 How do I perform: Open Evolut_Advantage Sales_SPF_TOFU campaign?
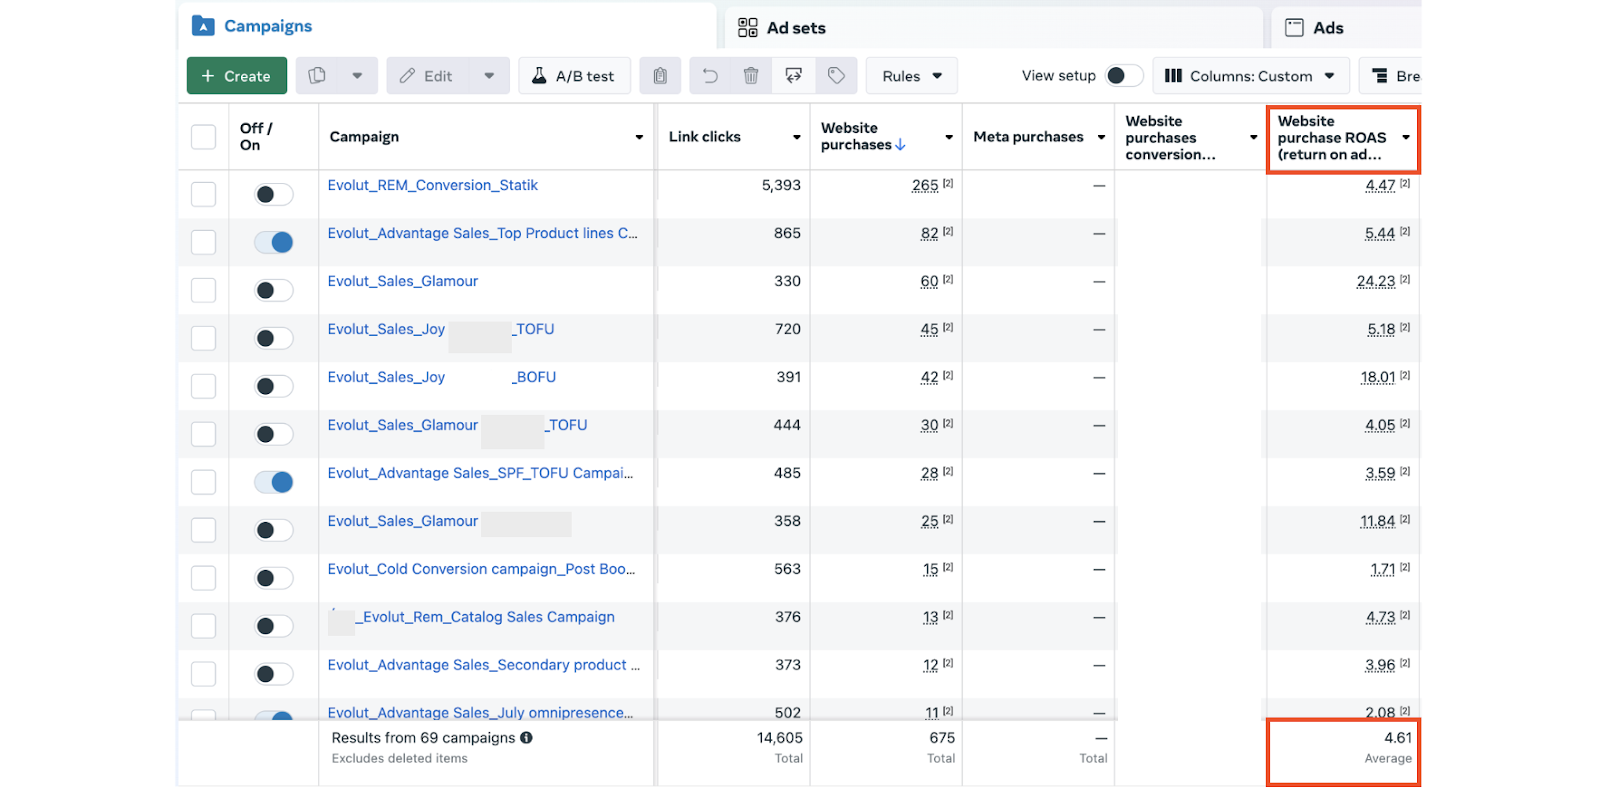[480, 473]
